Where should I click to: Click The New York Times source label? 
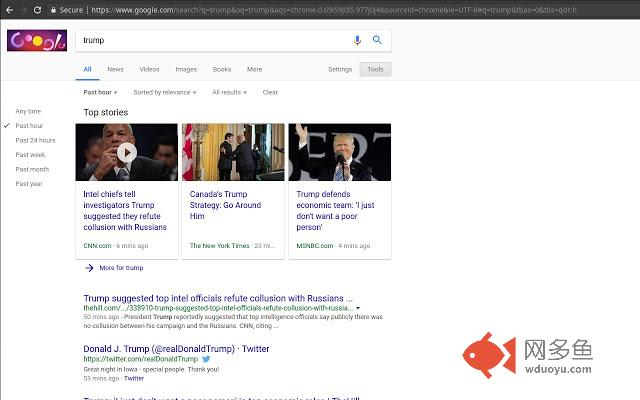click(219, 246)
